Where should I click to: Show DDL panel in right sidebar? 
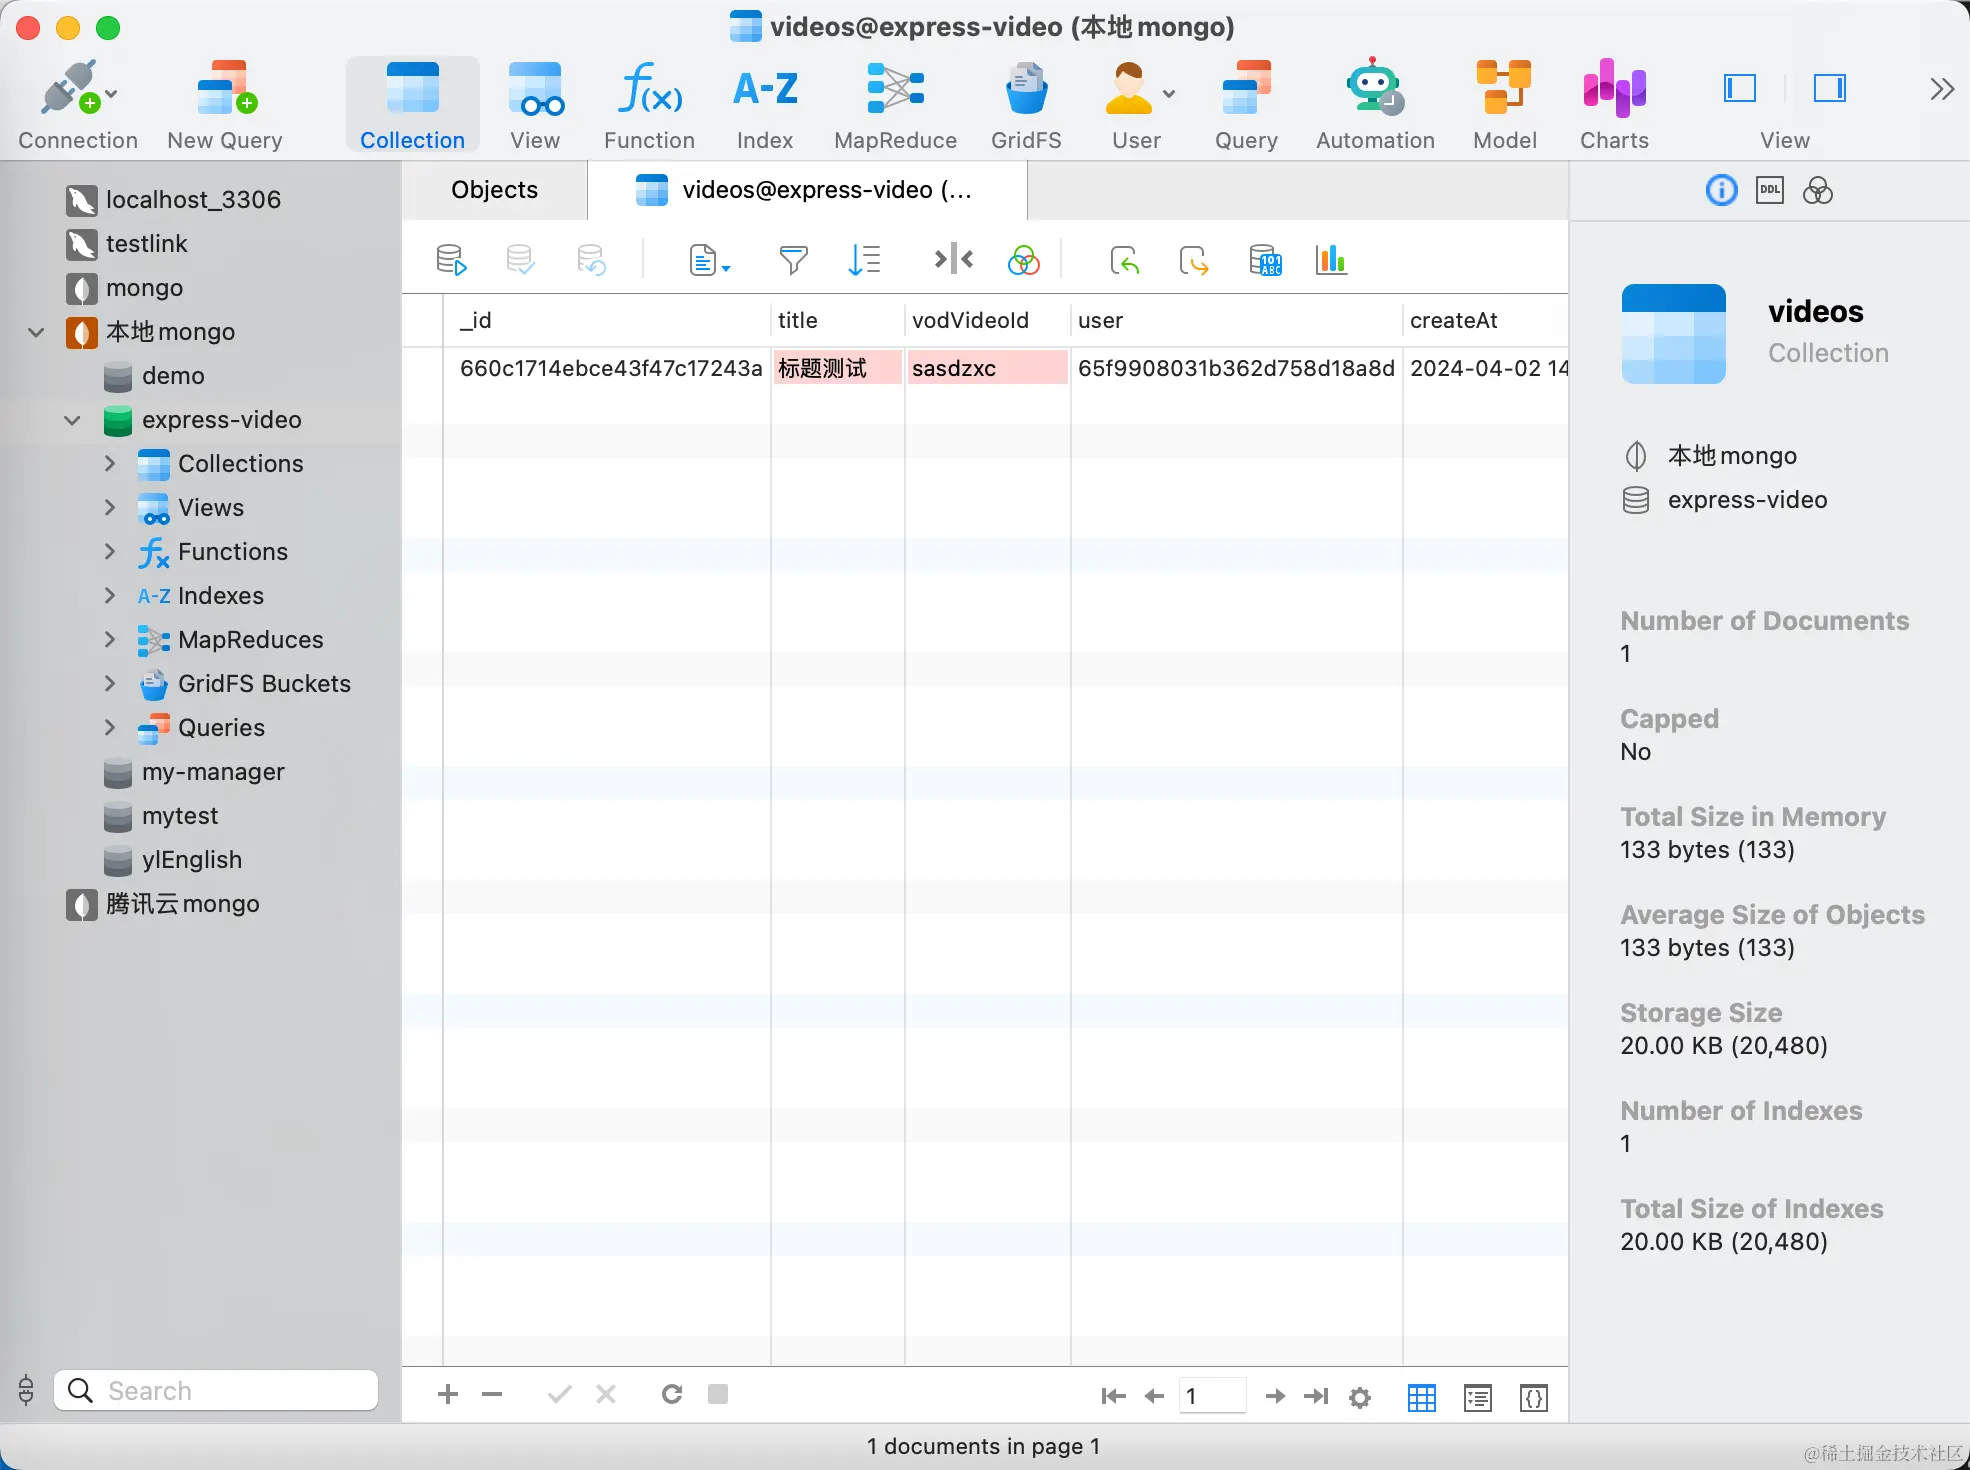[x=1769, y=190]
